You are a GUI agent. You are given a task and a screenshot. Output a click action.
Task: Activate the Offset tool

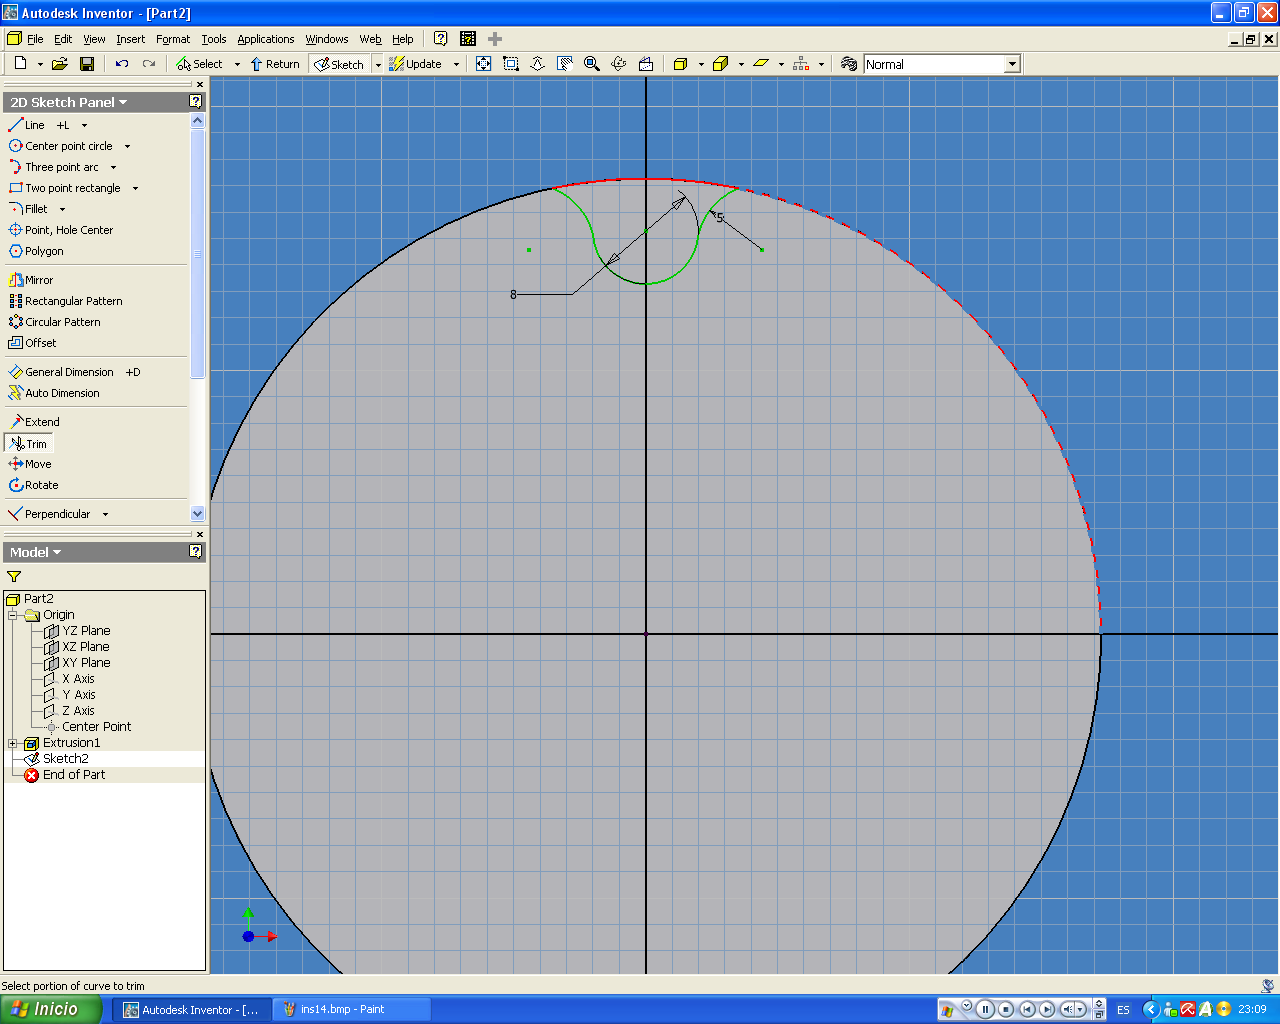[33, 343]
